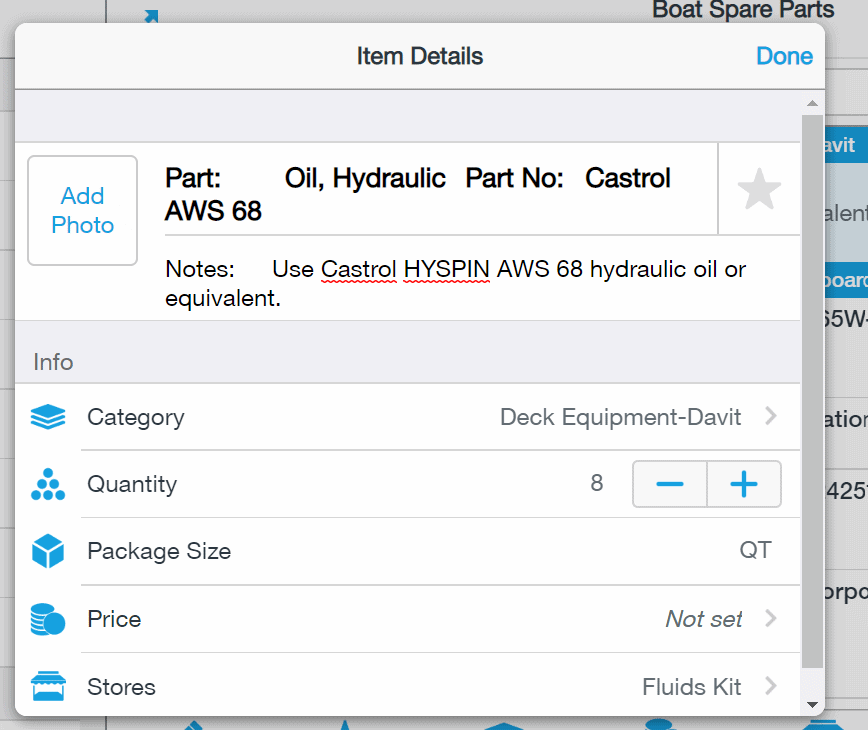Click the Stores row label
Screen dimensions: 868x730
(121, 687)
